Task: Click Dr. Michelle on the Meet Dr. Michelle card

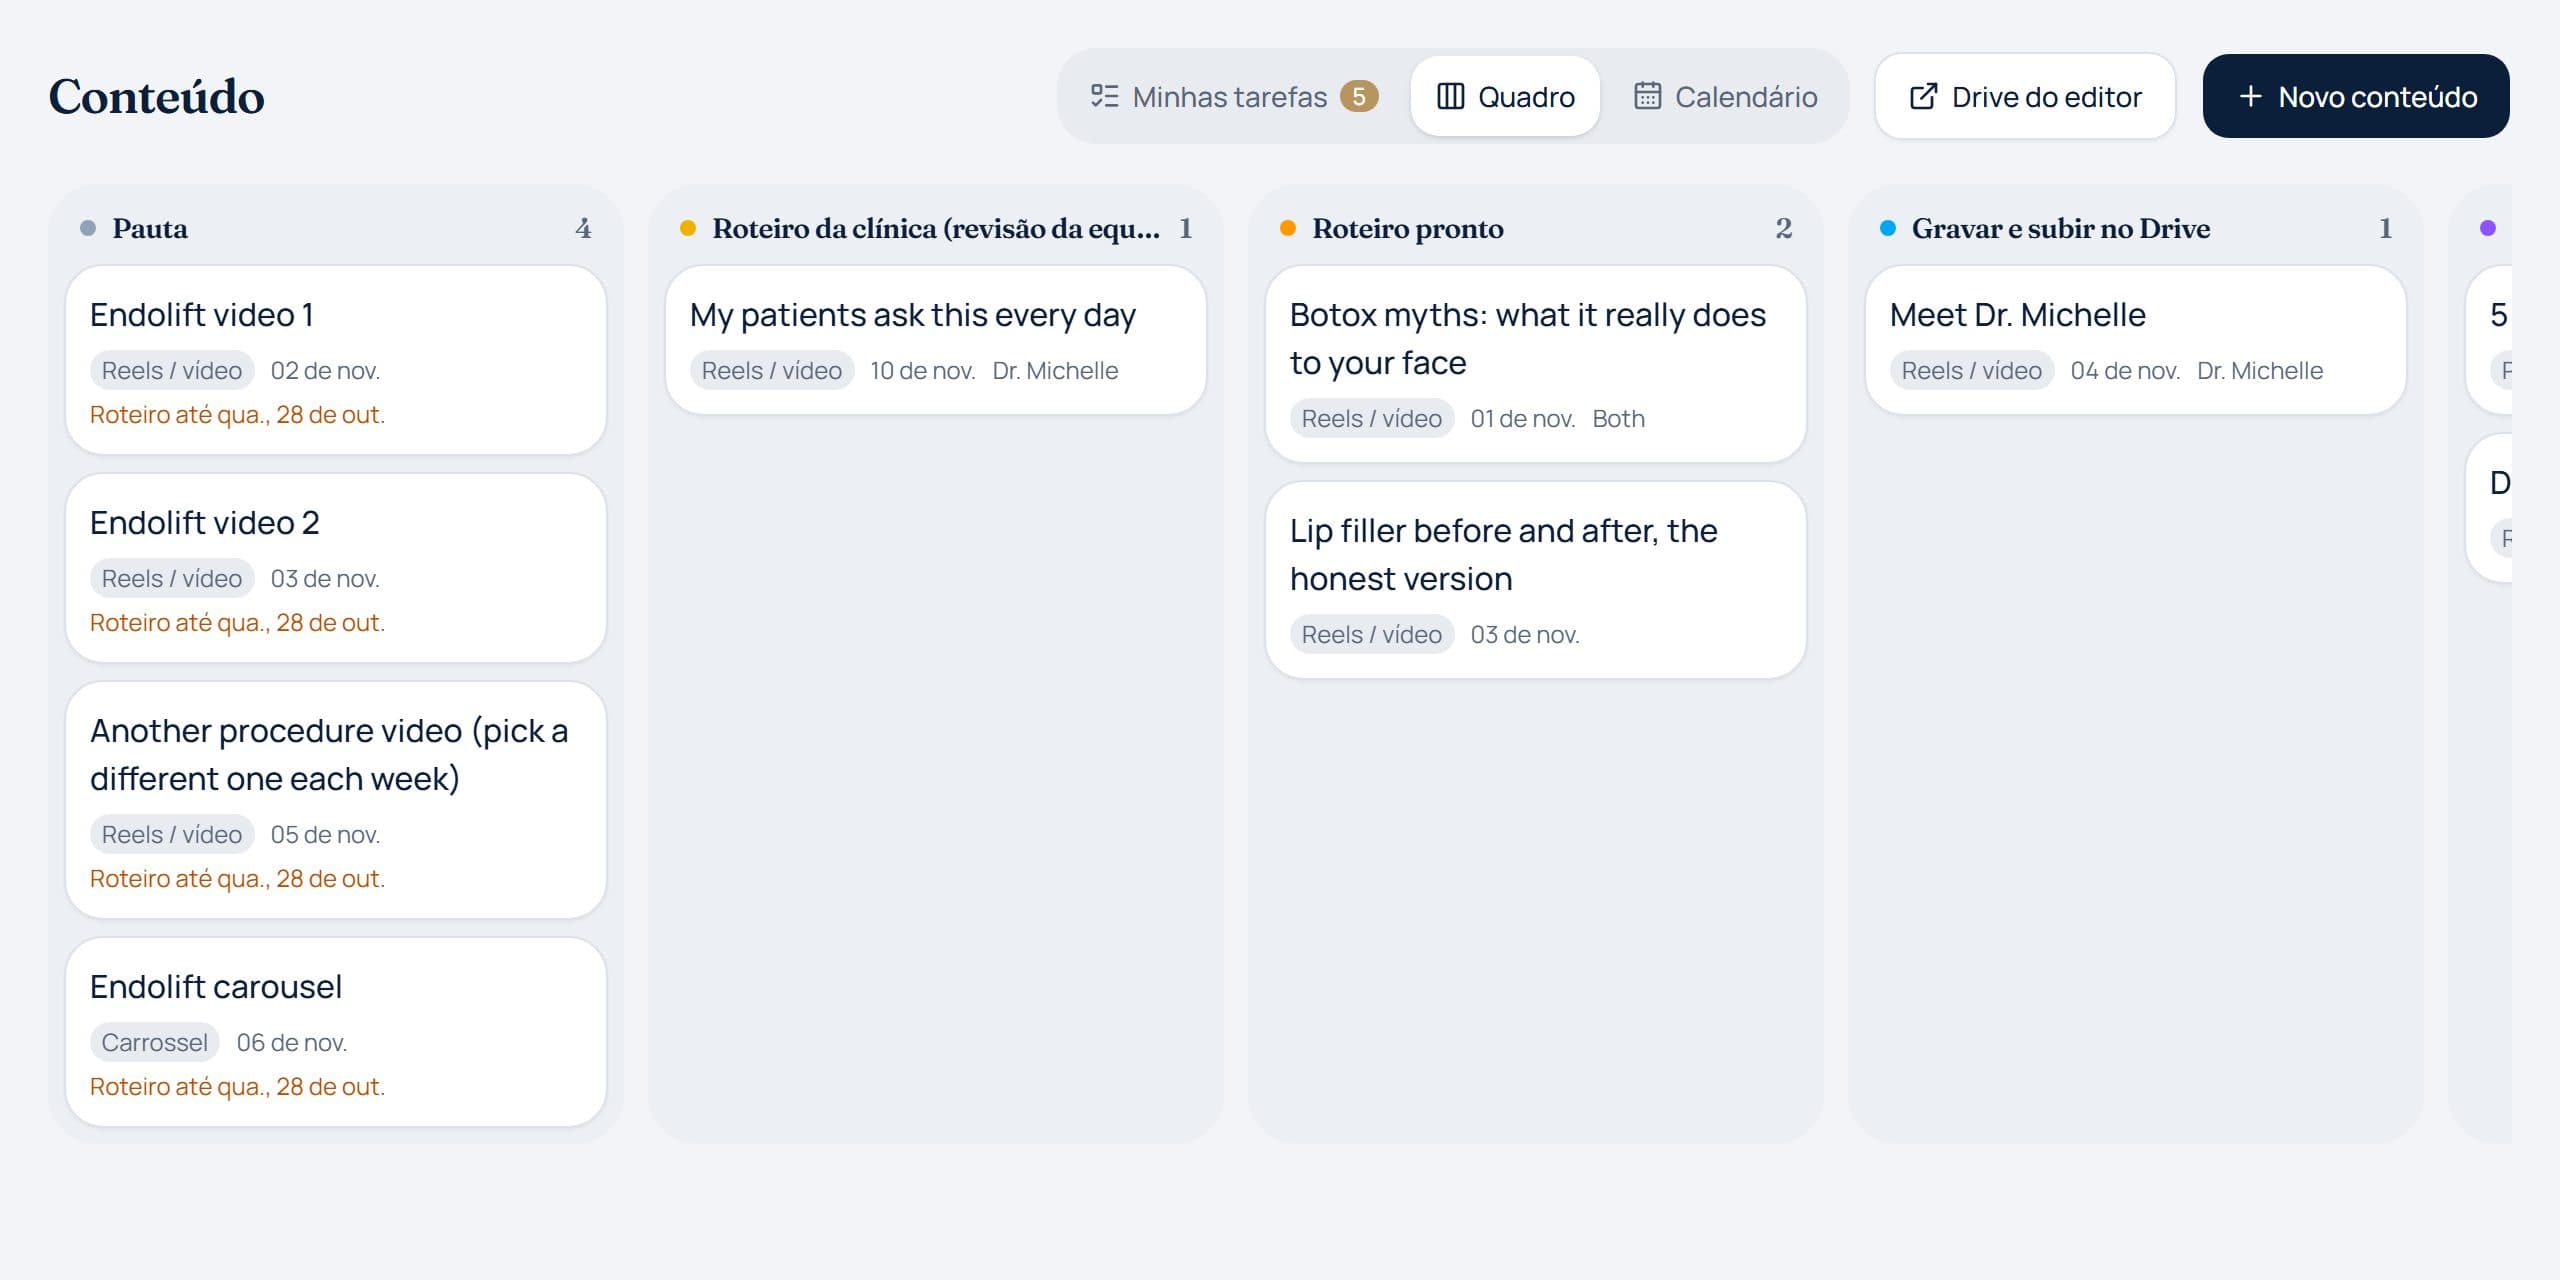Action: tap(2260, 370)
